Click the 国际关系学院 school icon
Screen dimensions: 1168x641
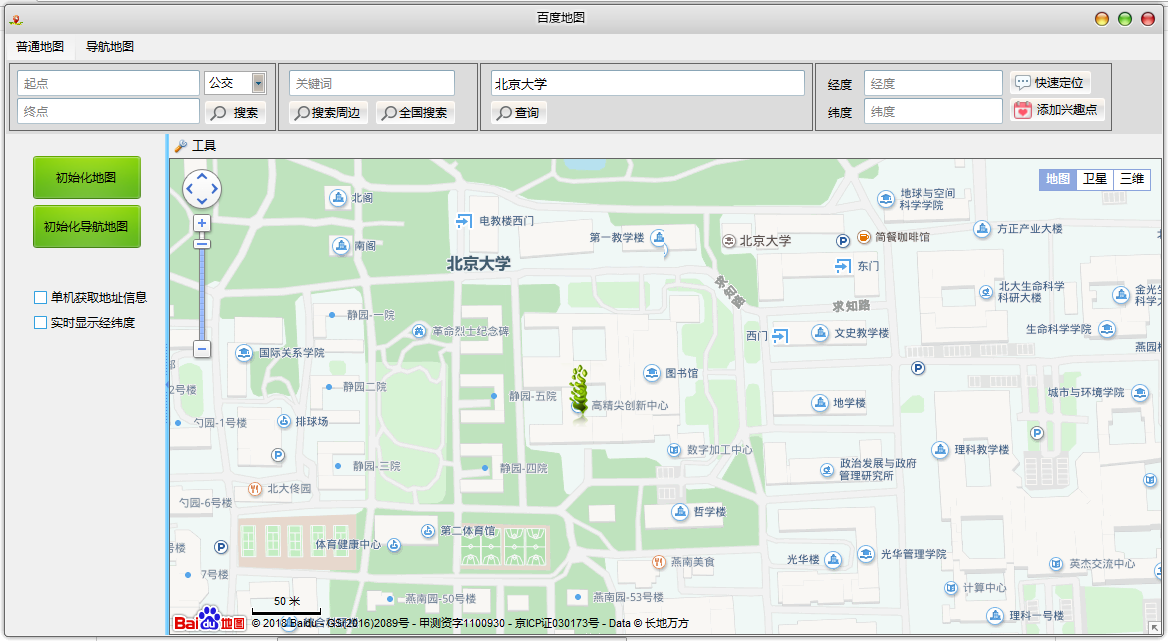coord(244,353)
